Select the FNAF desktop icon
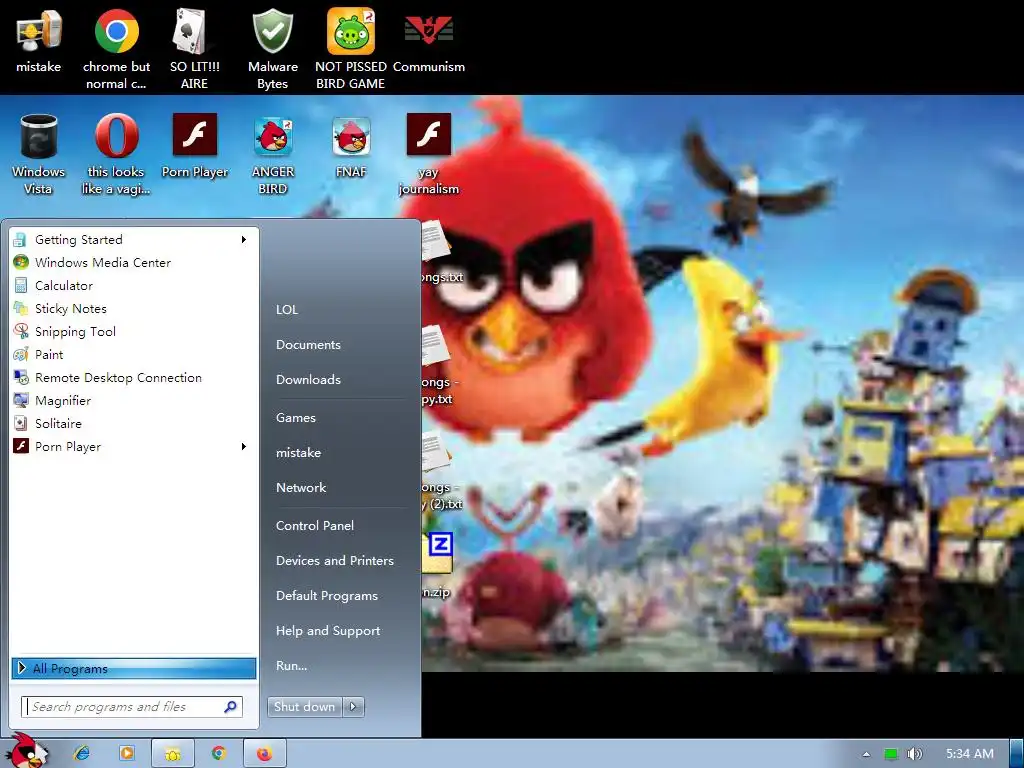Image resolution: width=1024 pixels, height=768 pixels. (351, 146)
